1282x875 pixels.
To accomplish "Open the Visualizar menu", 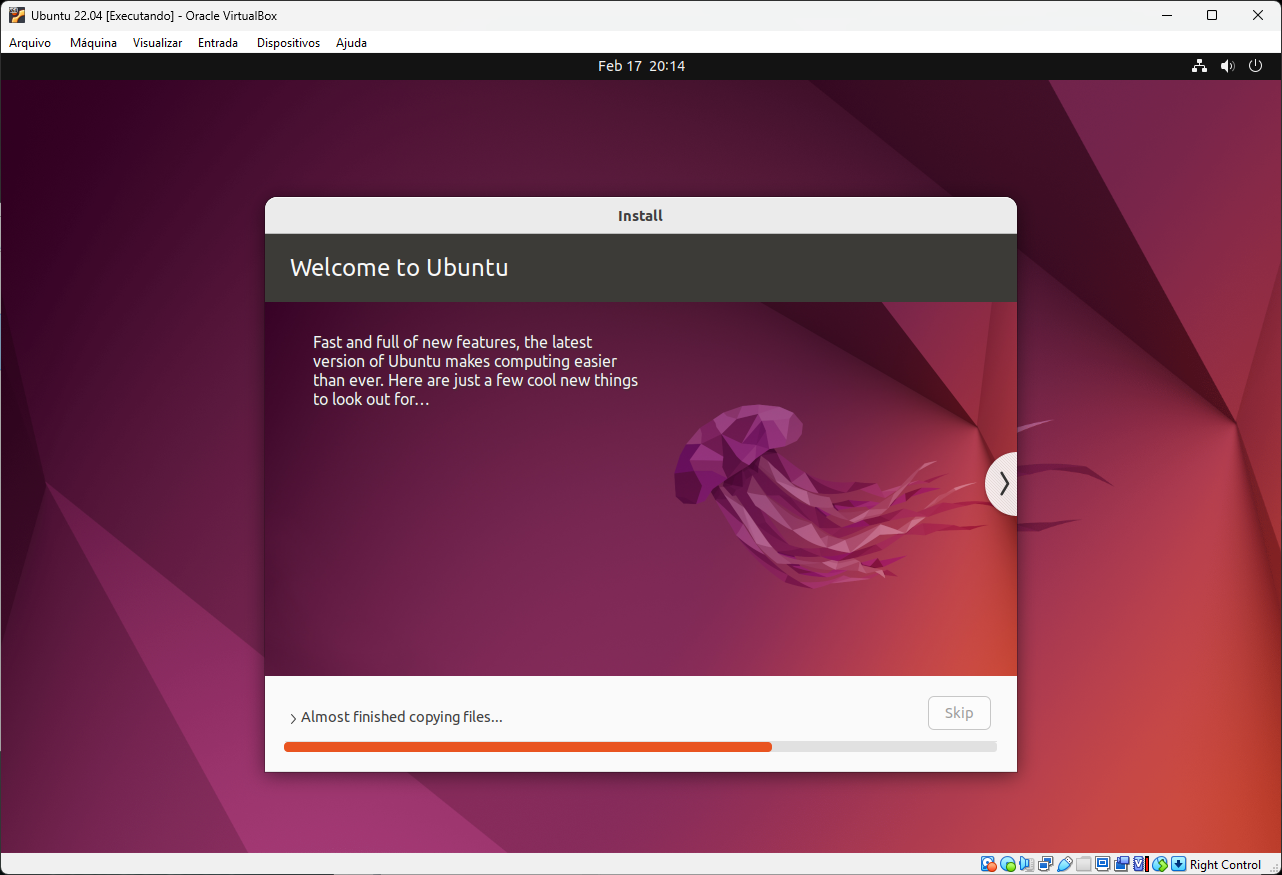I will coord(157,43).
